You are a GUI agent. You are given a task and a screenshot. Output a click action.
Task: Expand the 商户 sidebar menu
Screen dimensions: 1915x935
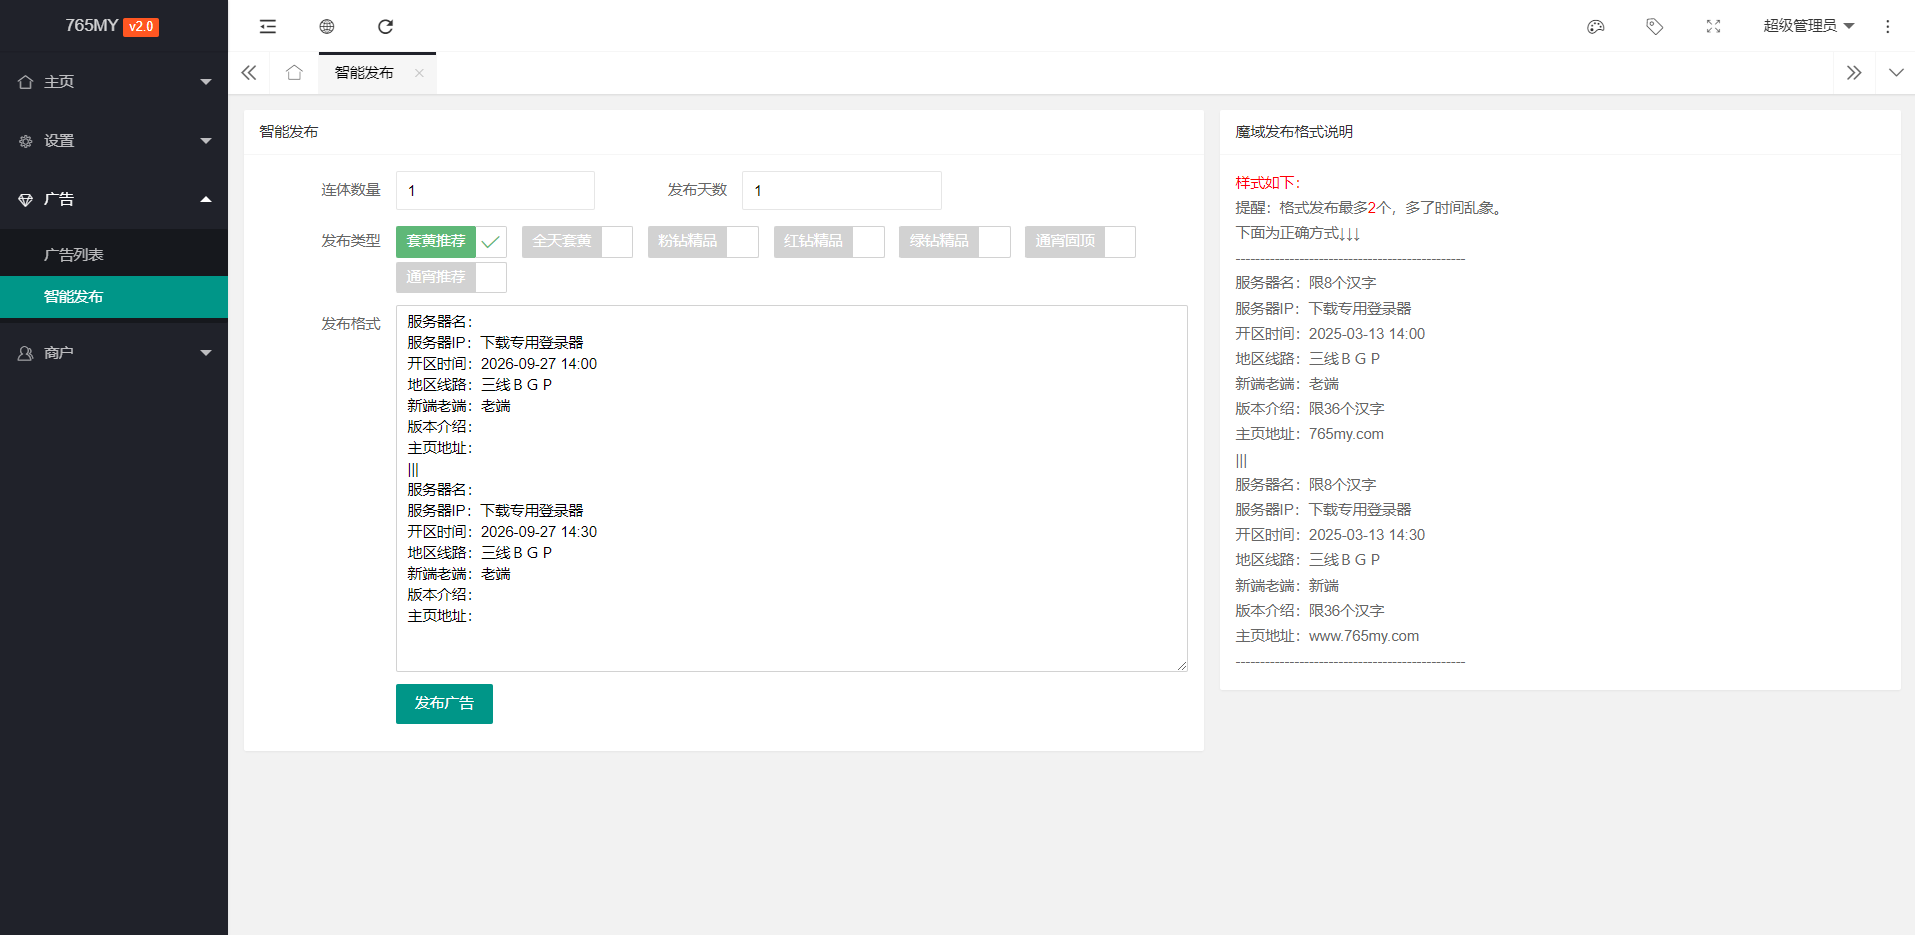point(114,353)
